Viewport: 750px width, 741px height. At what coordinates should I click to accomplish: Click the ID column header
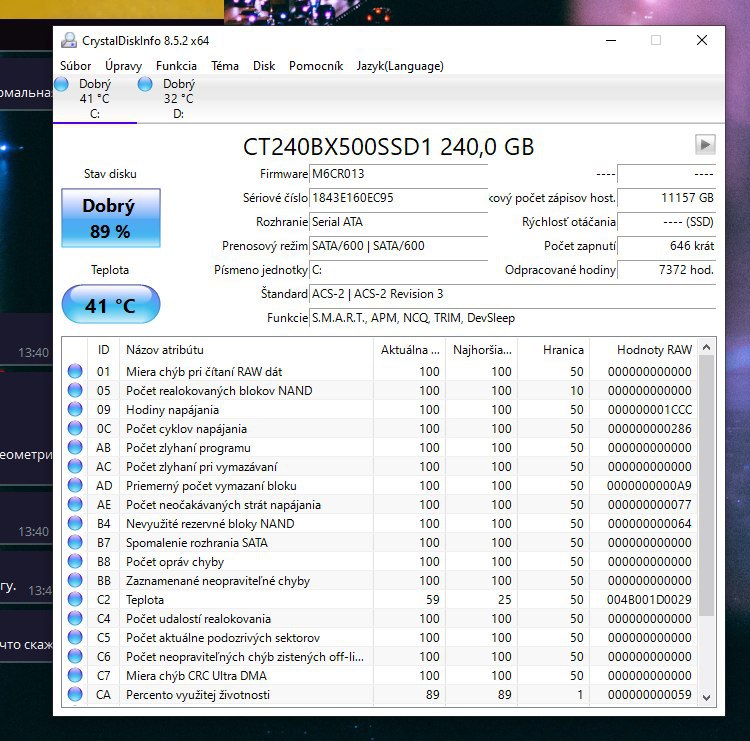(104, 350)
